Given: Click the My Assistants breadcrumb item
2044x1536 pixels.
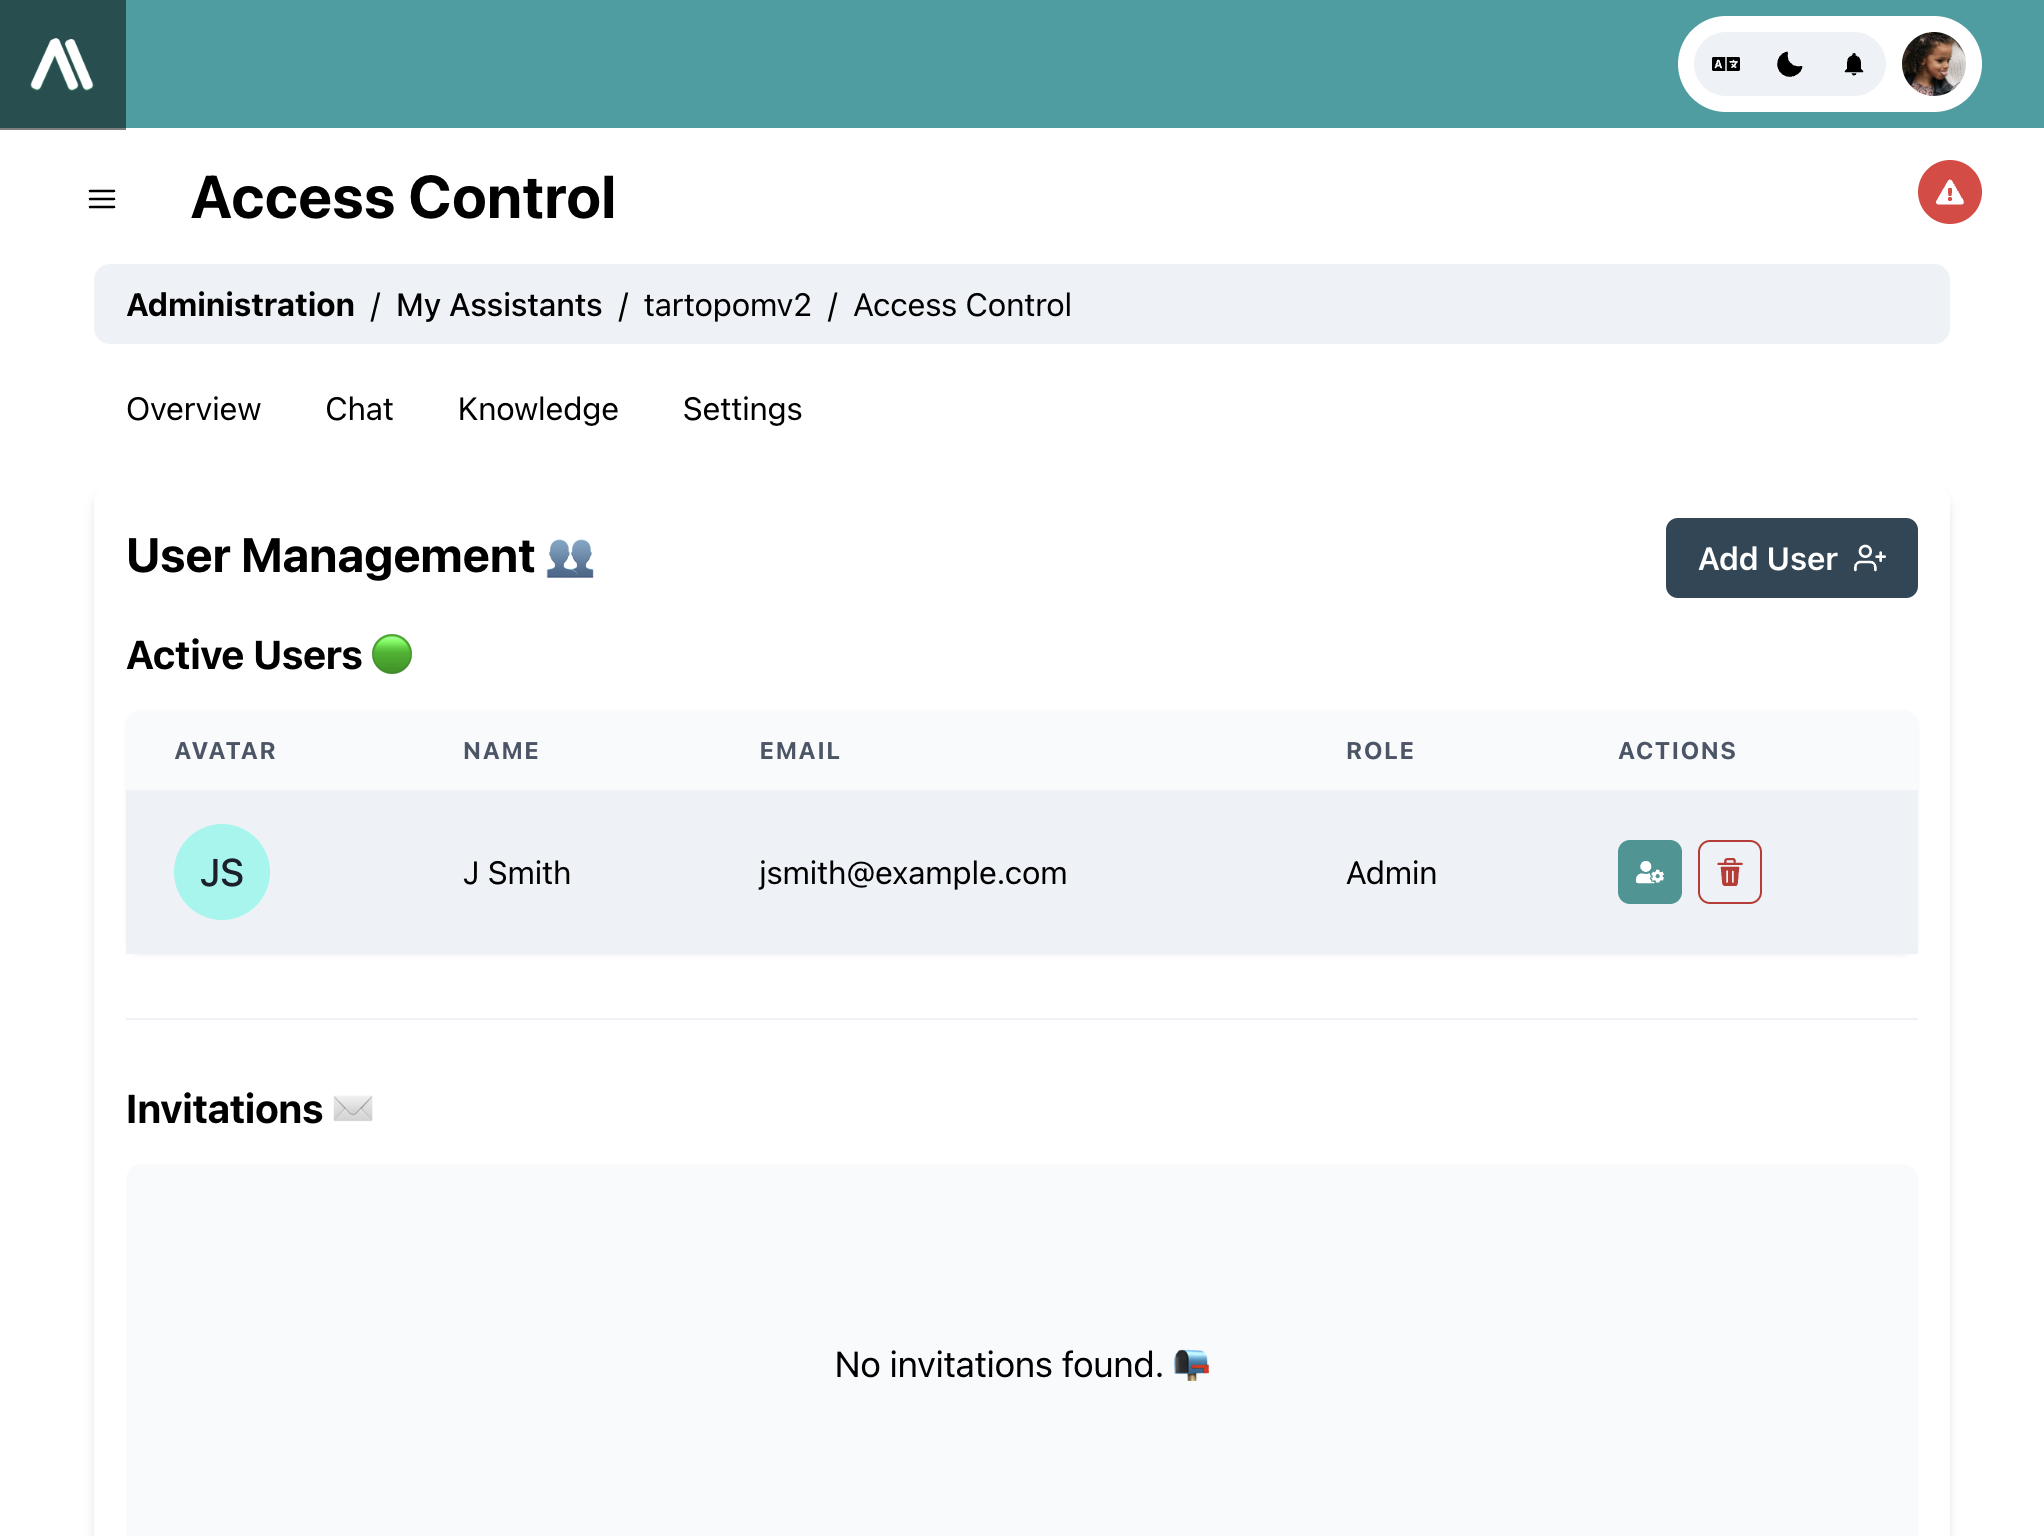Looking at the screenshot, I should pyautogui.click(x=500, y=305).
